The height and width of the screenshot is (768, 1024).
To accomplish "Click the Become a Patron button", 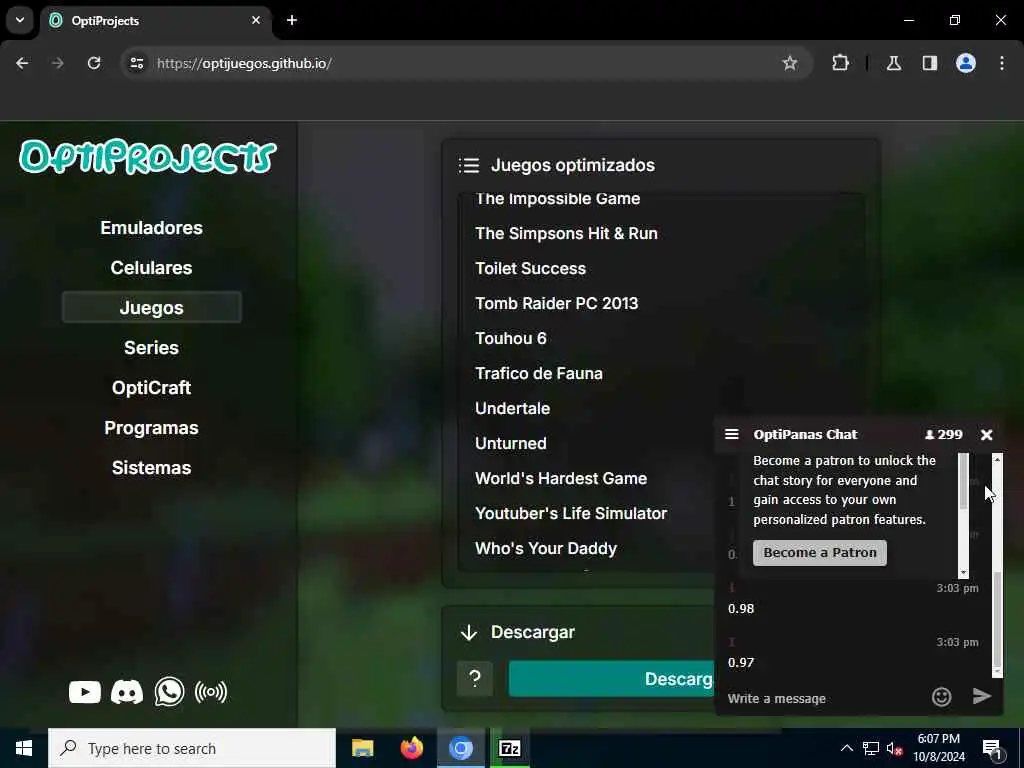I will pyautogui.click(x=820, y=552).
